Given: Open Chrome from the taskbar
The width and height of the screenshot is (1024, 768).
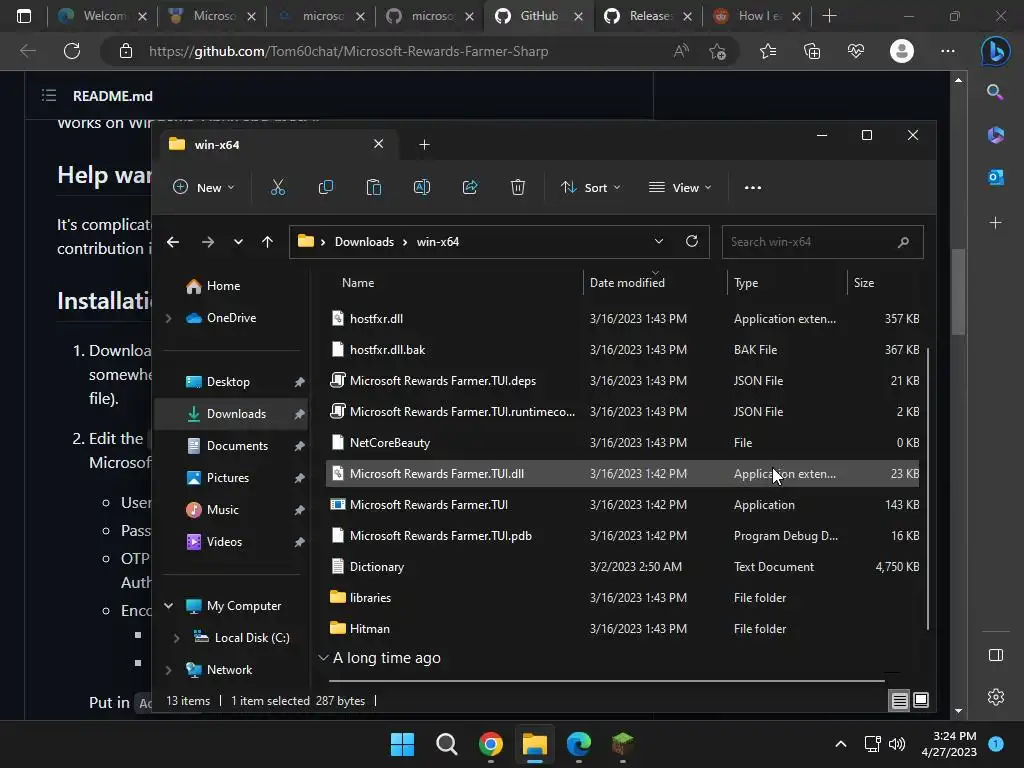Looking at the screenshot, I should pyautogui.click(x=490, y=744).
